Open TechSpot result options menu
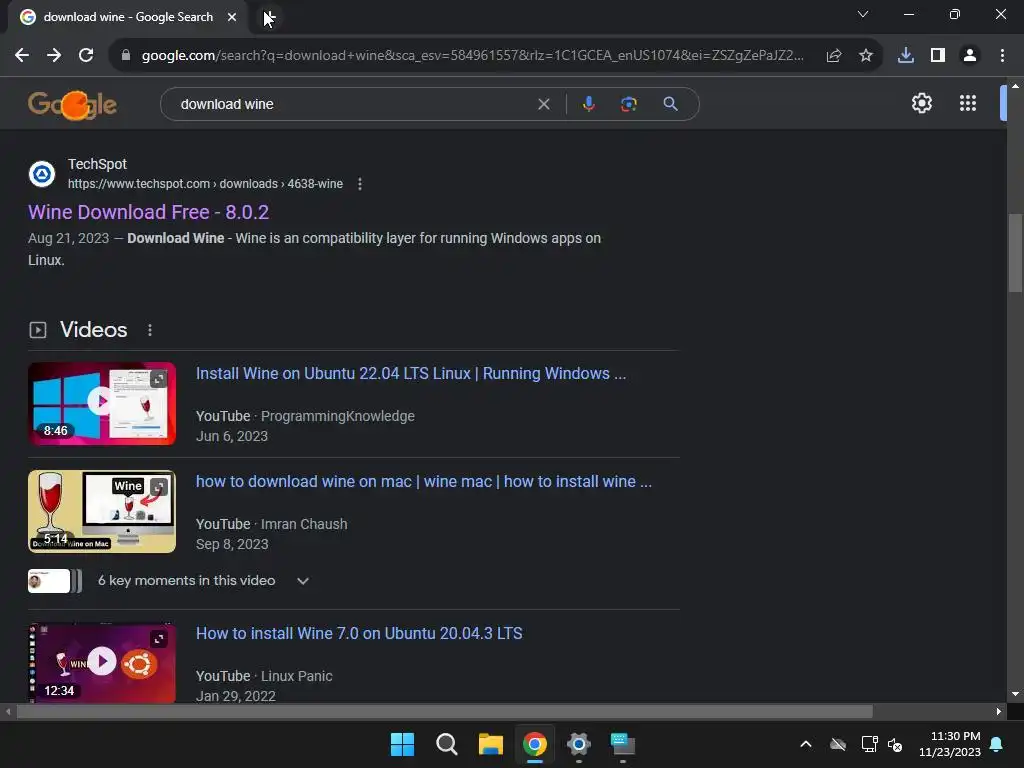This screenshot has width=1024, height=768. point(360,184)
